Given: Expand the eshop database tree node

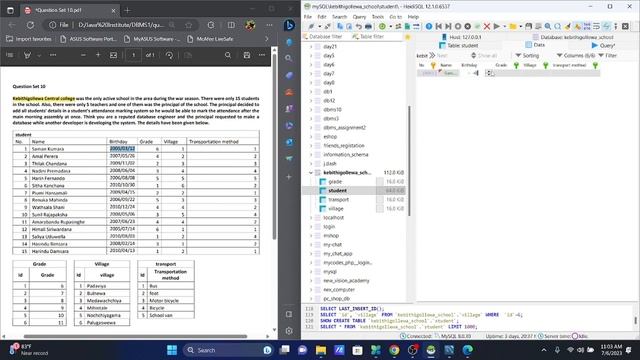Looking at the screenshot, I should point(311,136).
